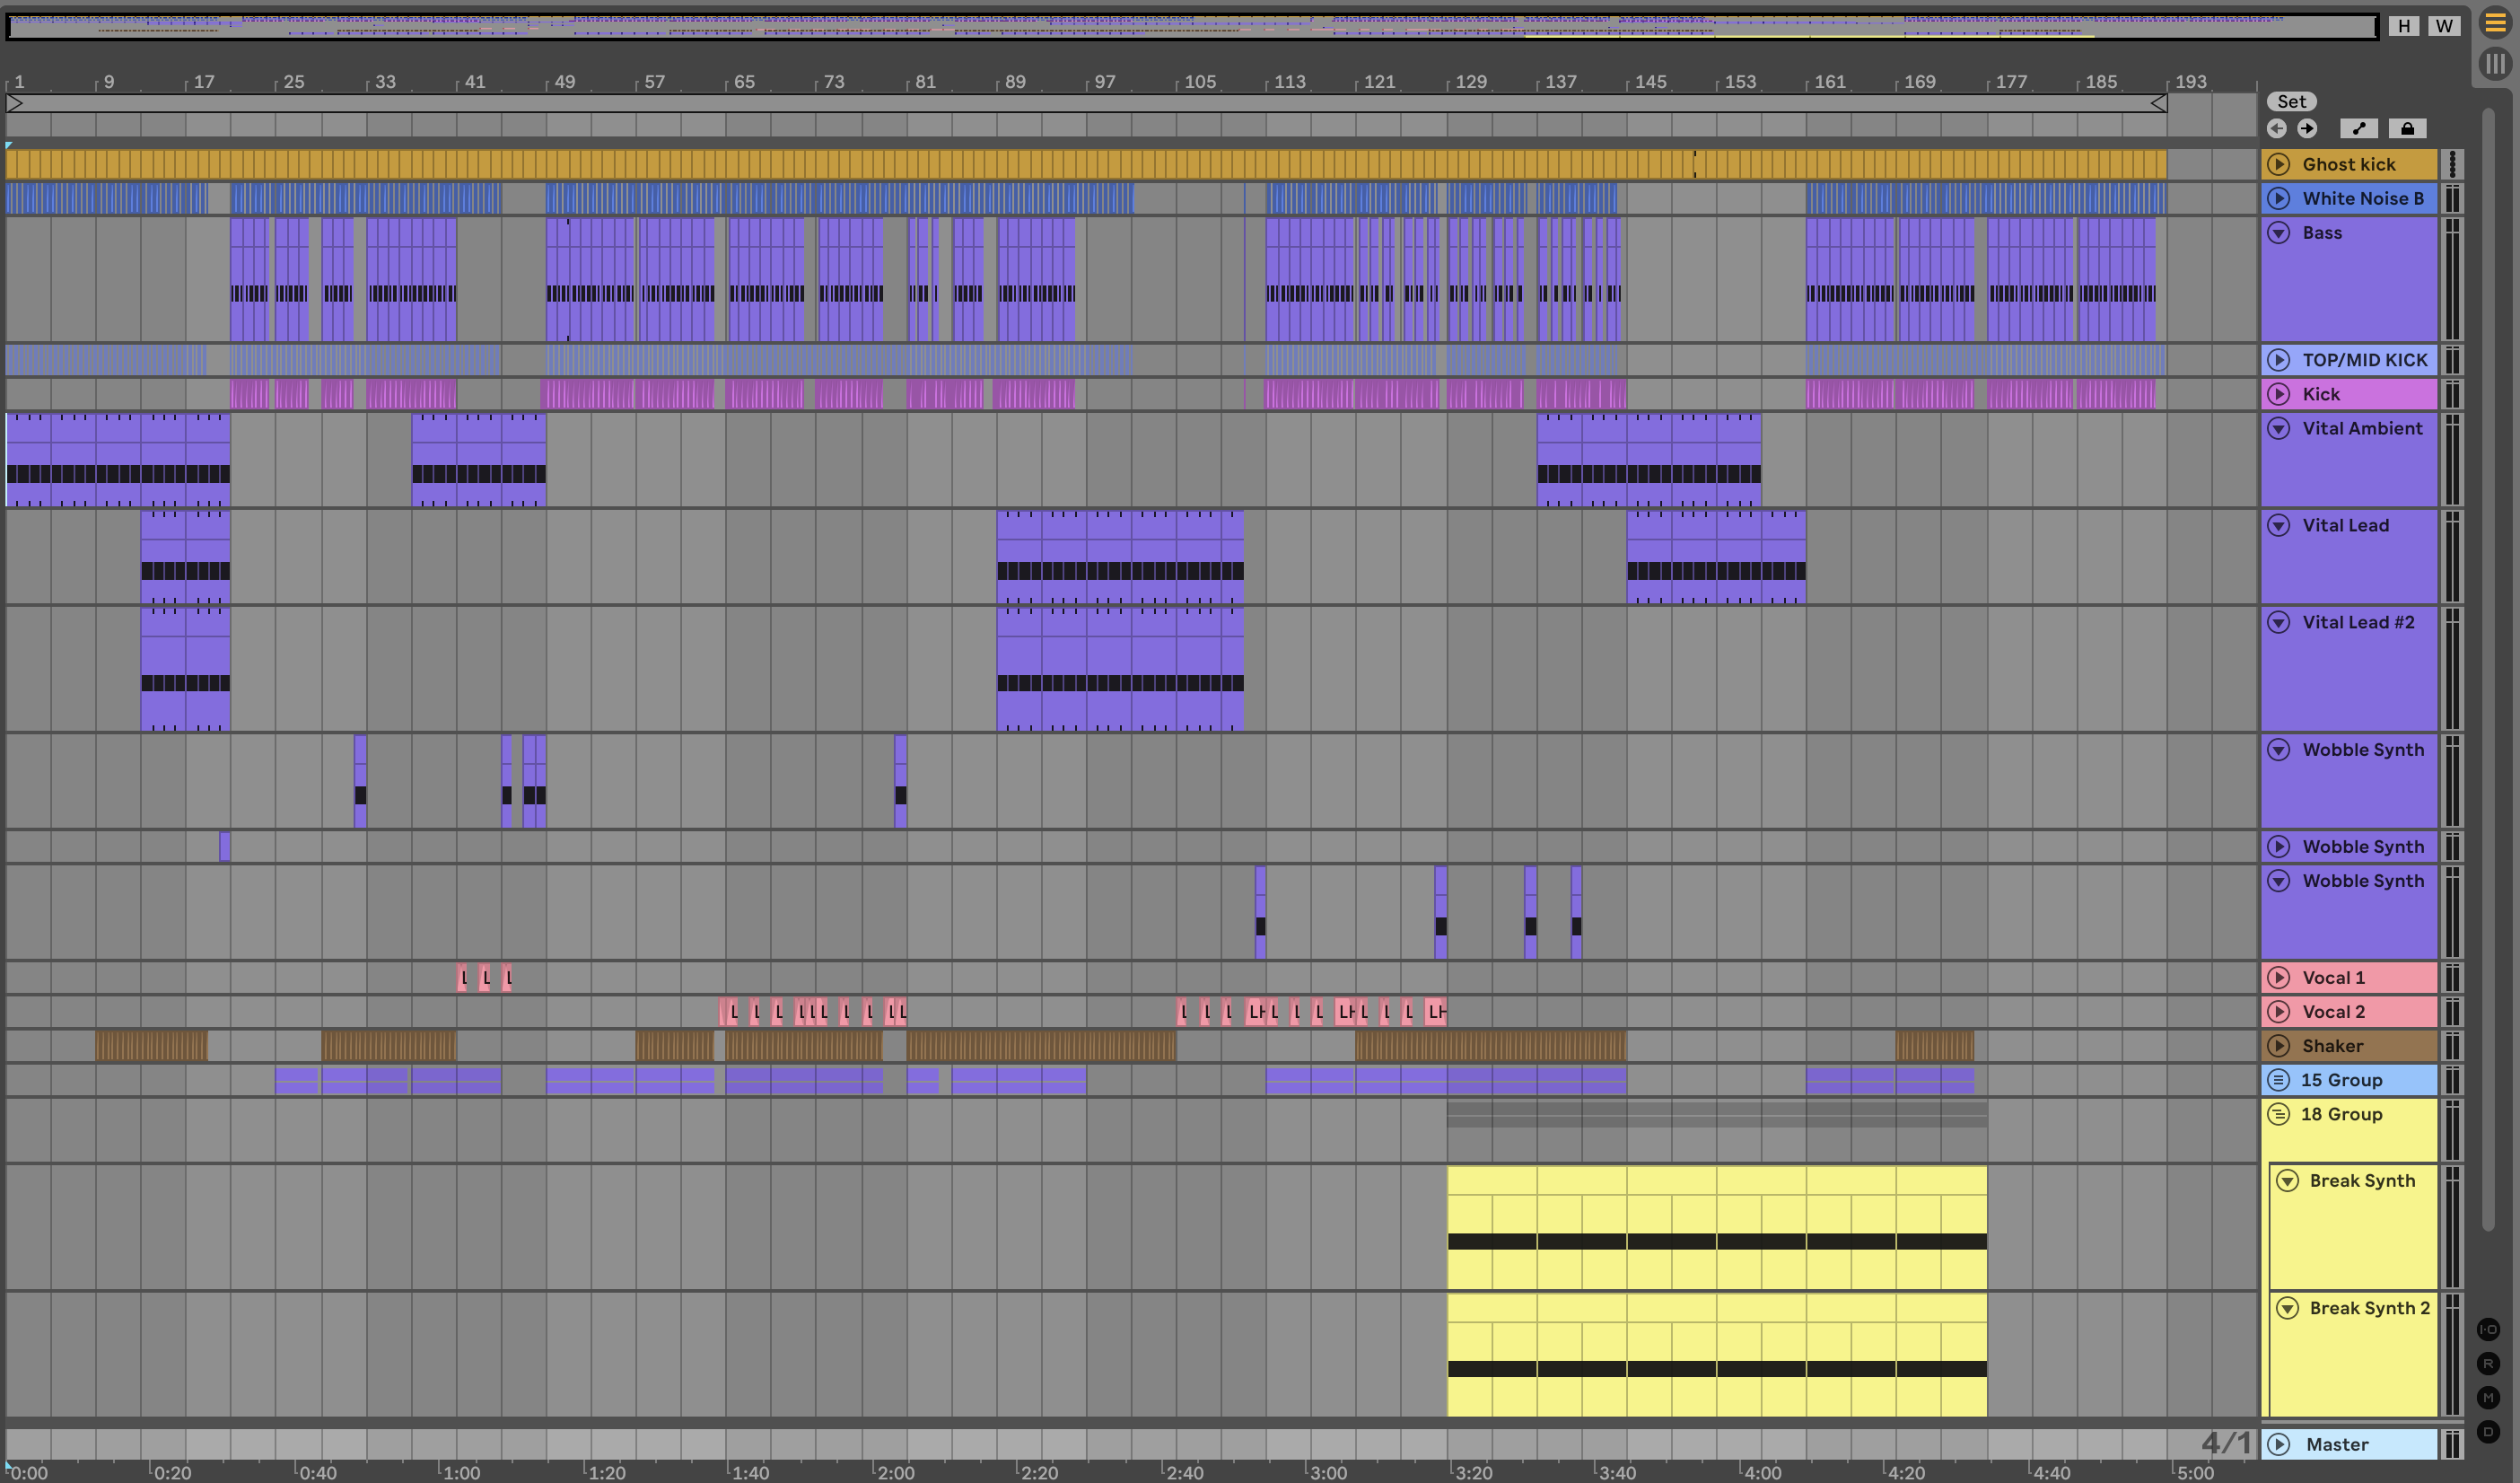Show the Returns section R button
The image size is (2520, 1483).
[2489, 1363]
